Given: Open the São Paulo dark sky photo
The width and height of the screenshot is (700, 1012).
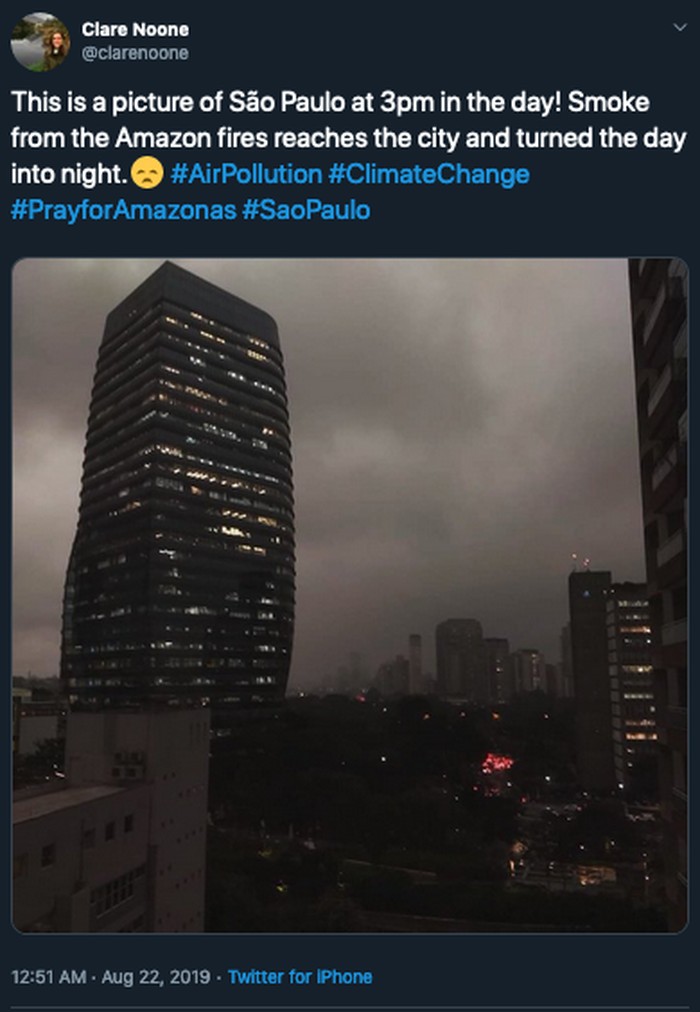Looking at the screenshot, I should point(349,595).
